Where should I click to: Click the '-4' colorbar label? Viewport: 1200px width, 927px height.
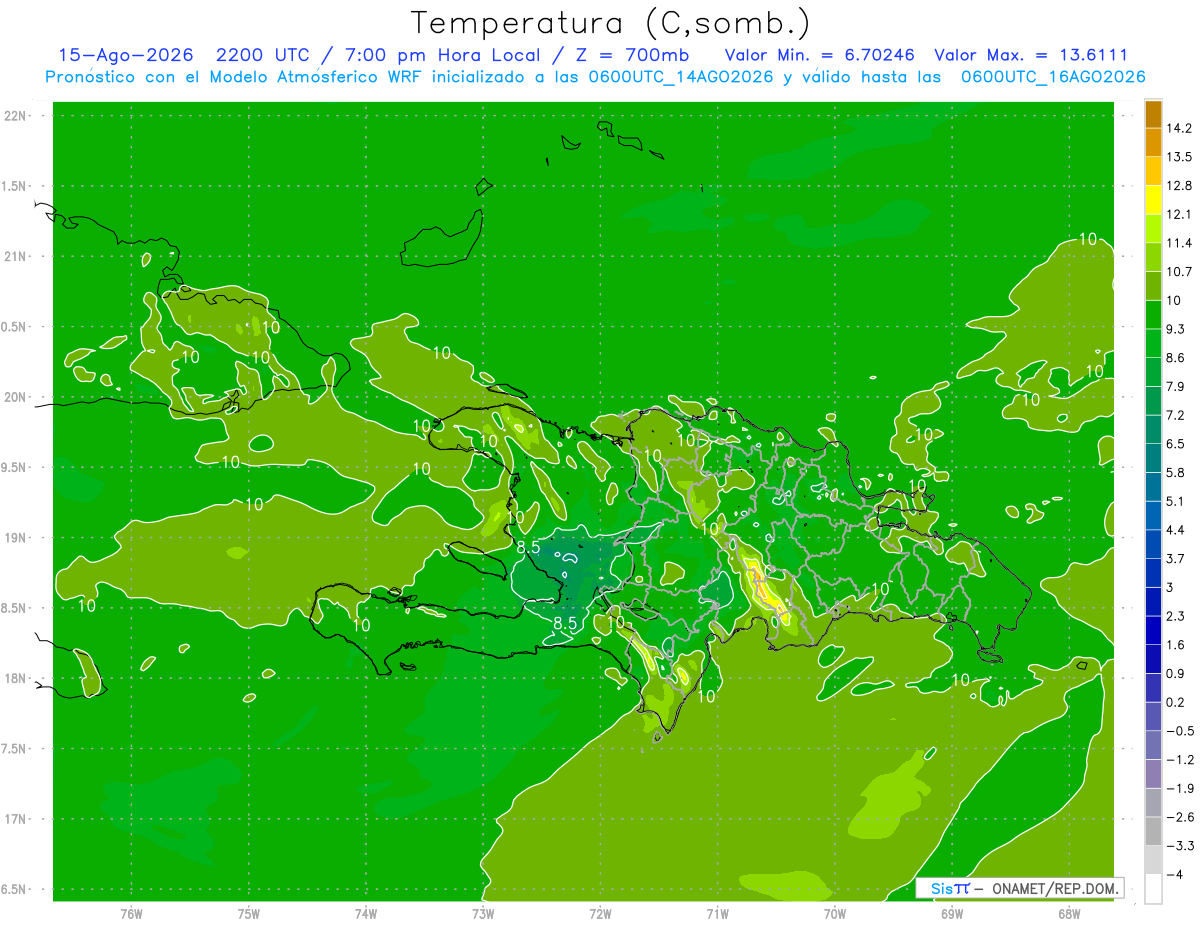[1174, 875]
